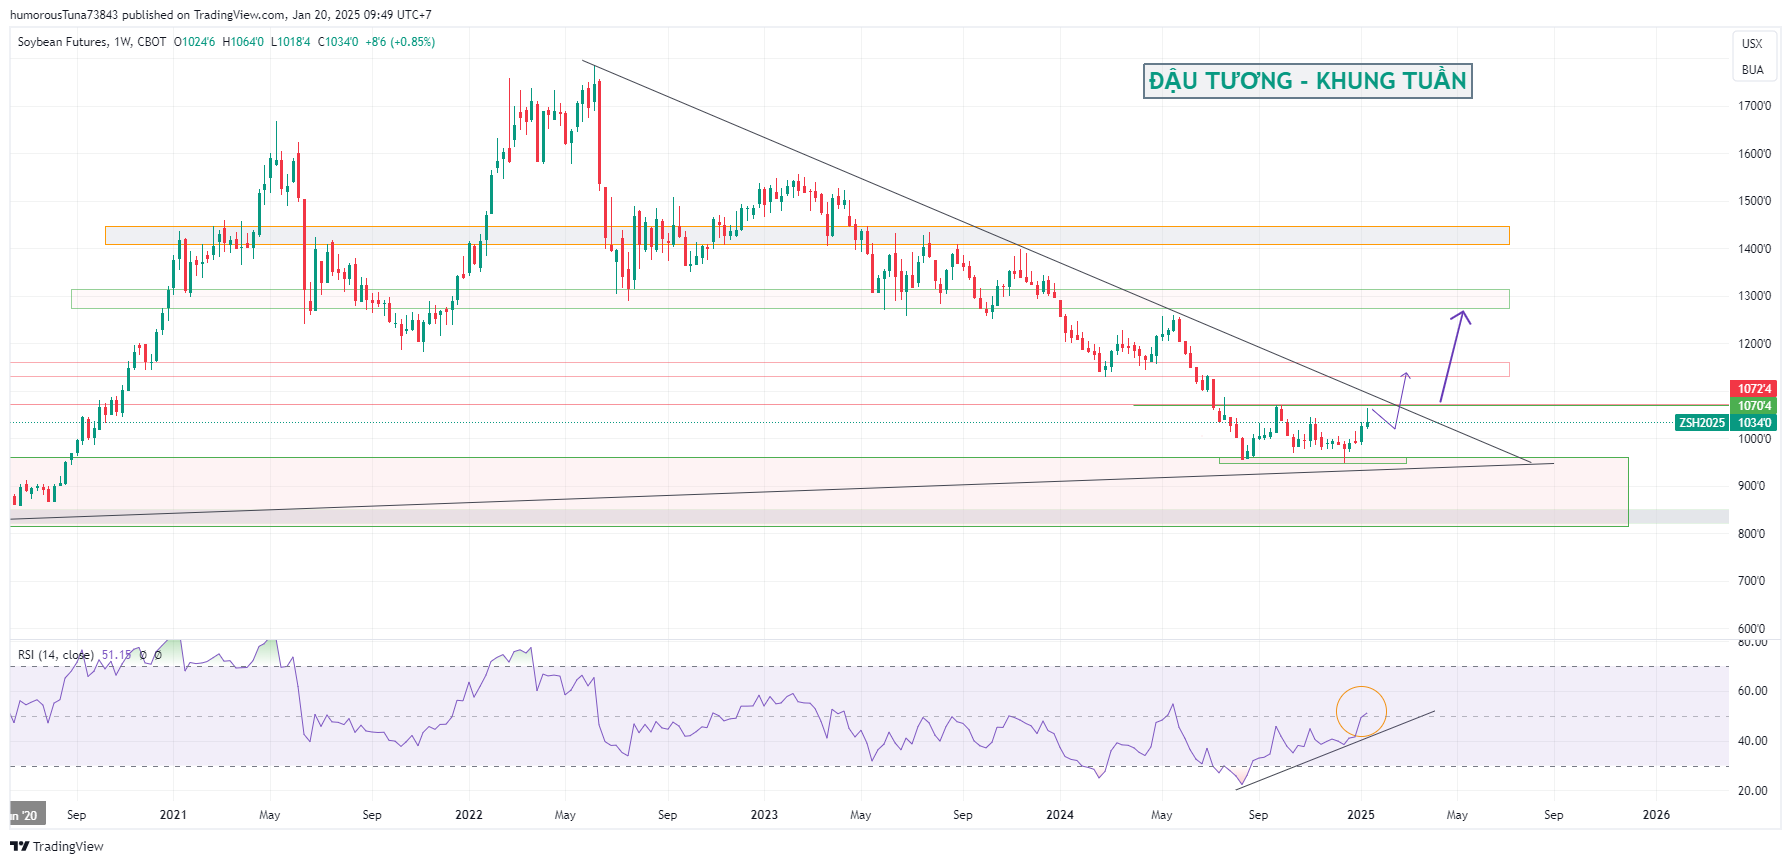This screenshot has height=864, width=1791.
Task: Click the 800'0 price axis label
Action: tap(1752, 534)
